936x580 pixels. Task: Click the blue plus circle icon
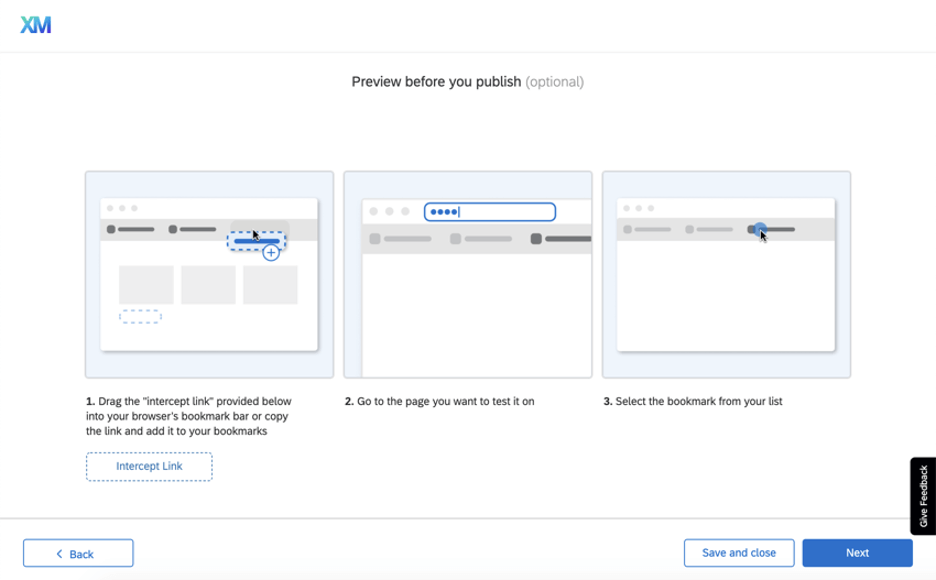[x=271, y=252]
